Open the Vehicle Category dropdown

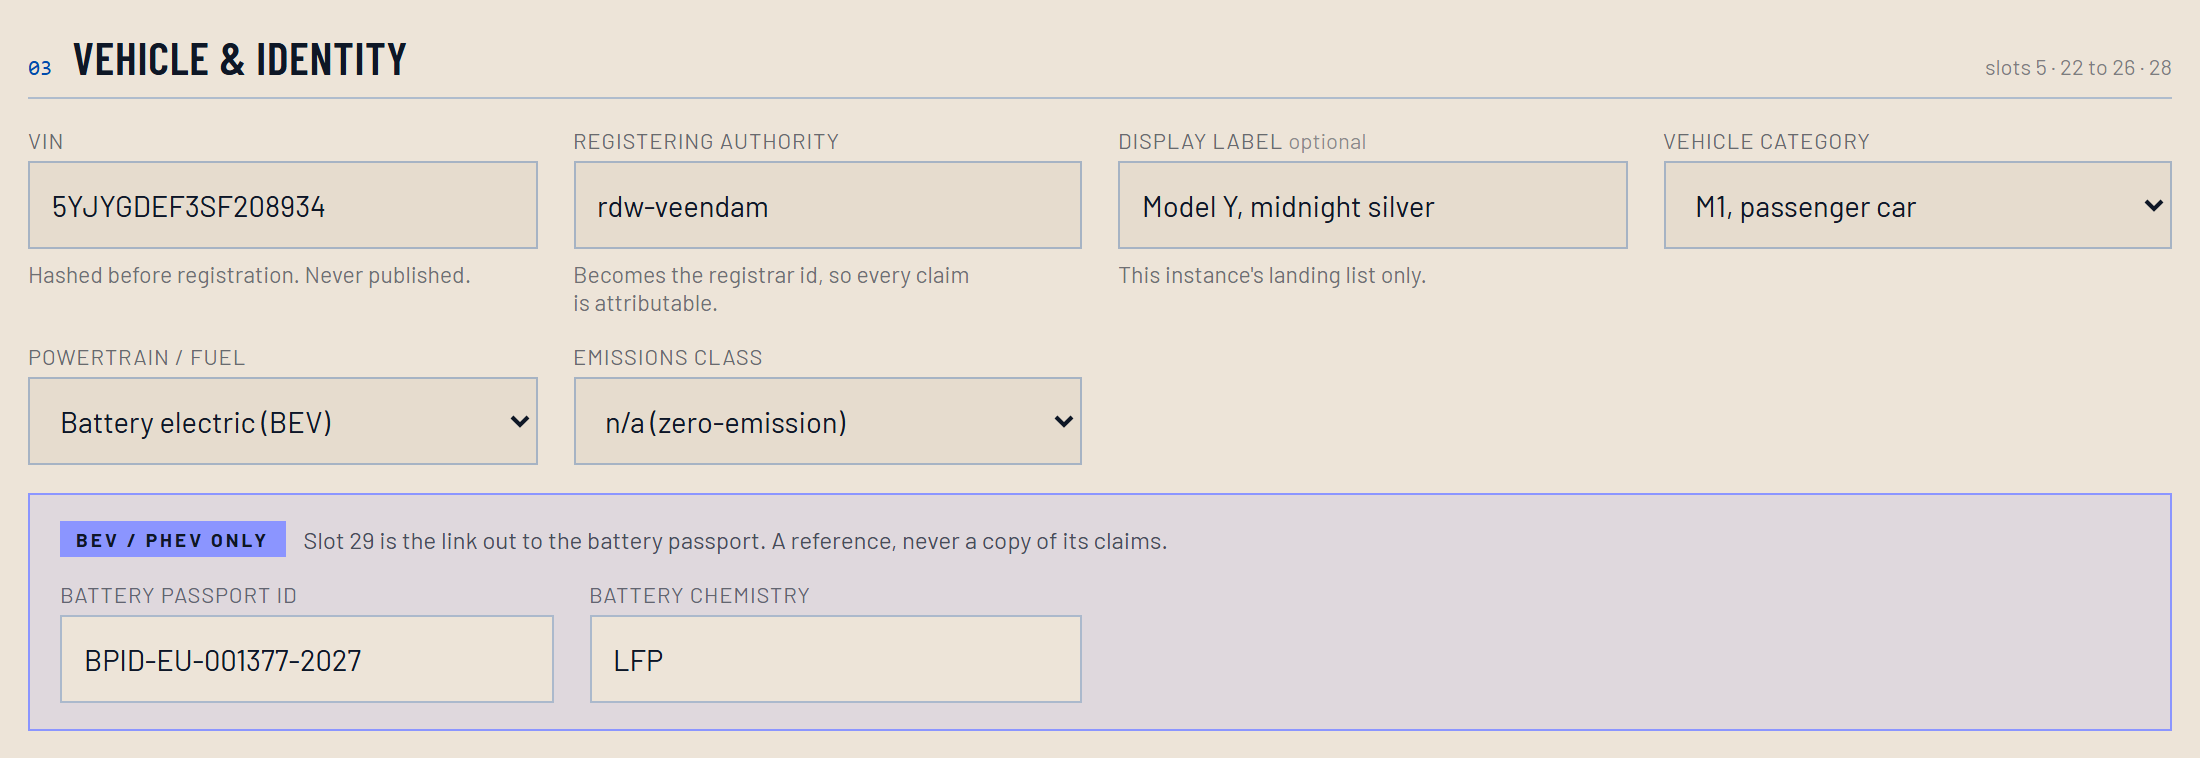point(1918,205)
